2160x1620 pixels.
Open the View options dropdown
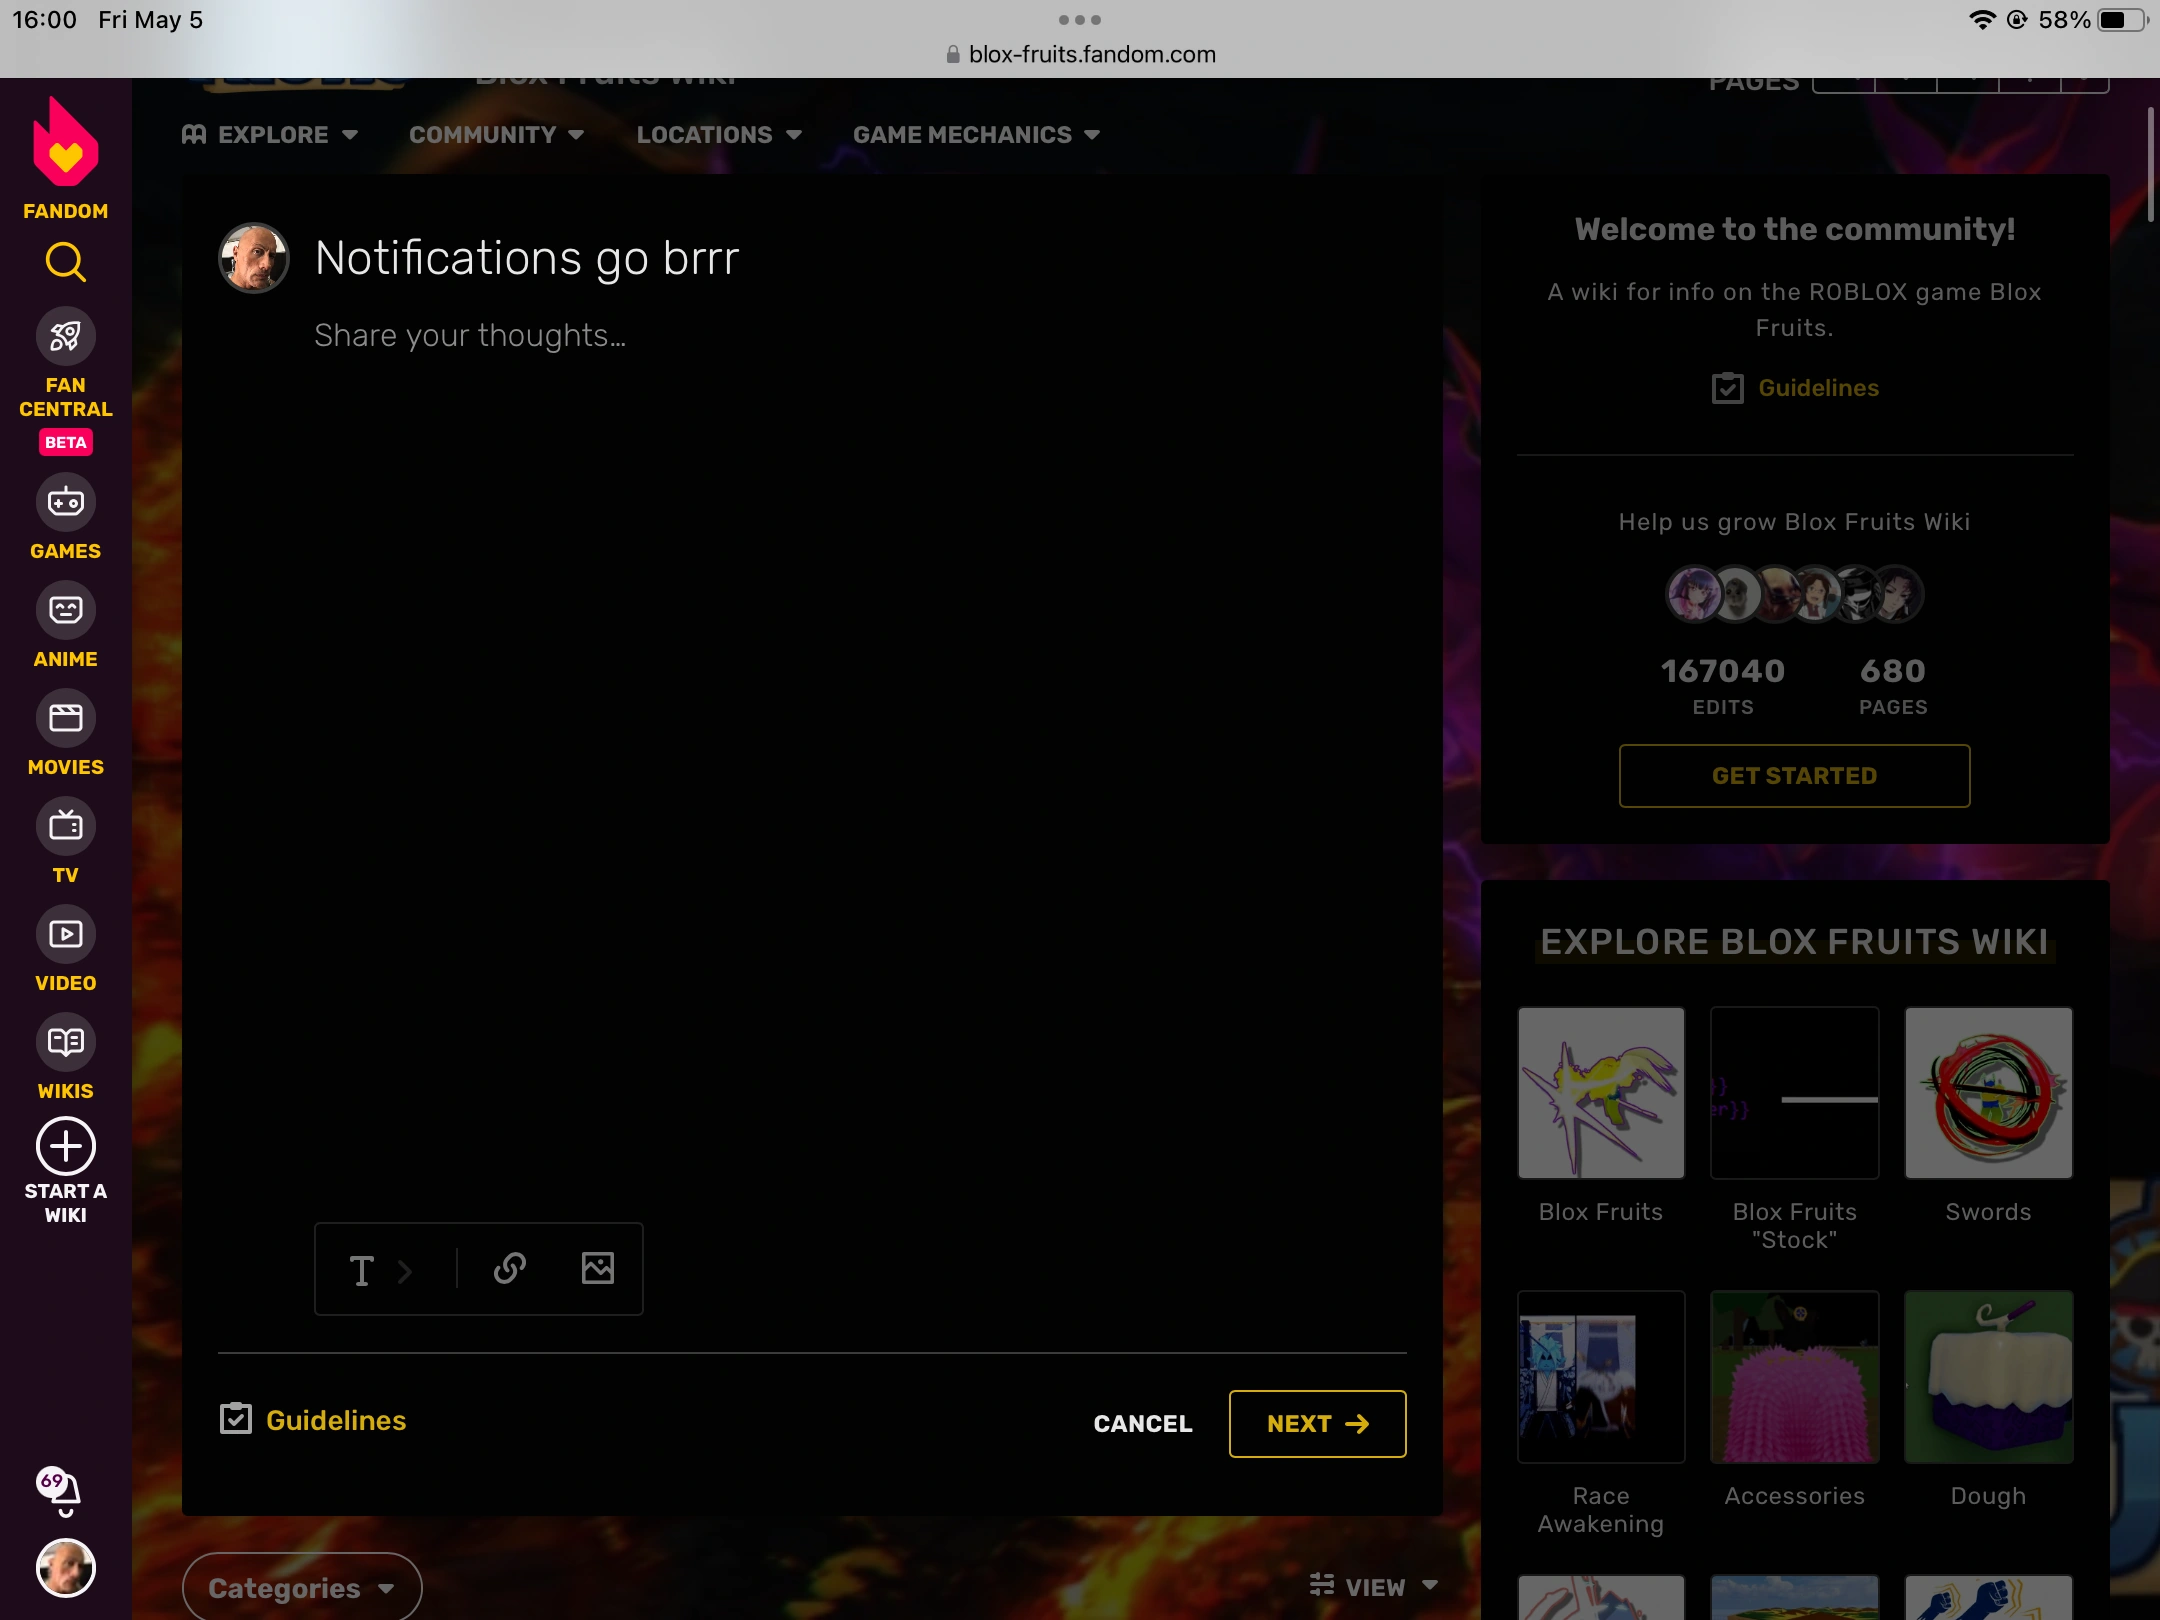1374,1586
